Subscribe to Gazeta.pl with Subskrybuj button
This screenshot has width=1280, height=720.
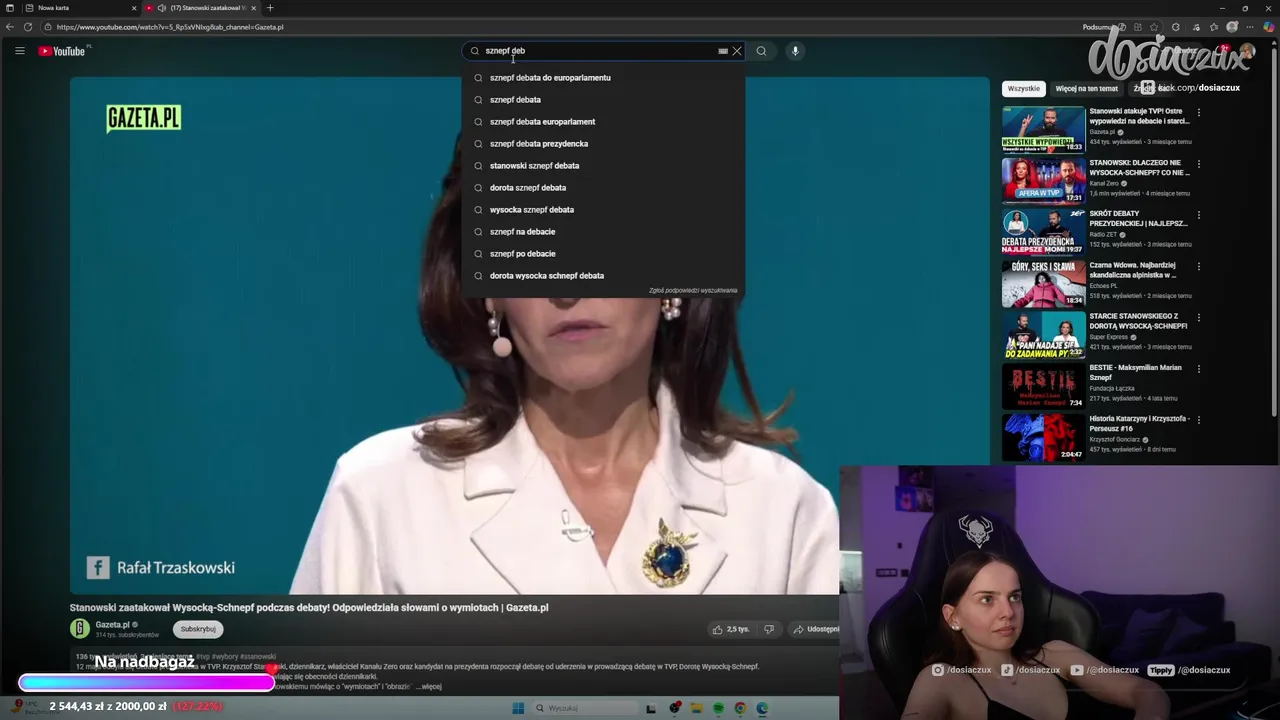pos(198,629)
